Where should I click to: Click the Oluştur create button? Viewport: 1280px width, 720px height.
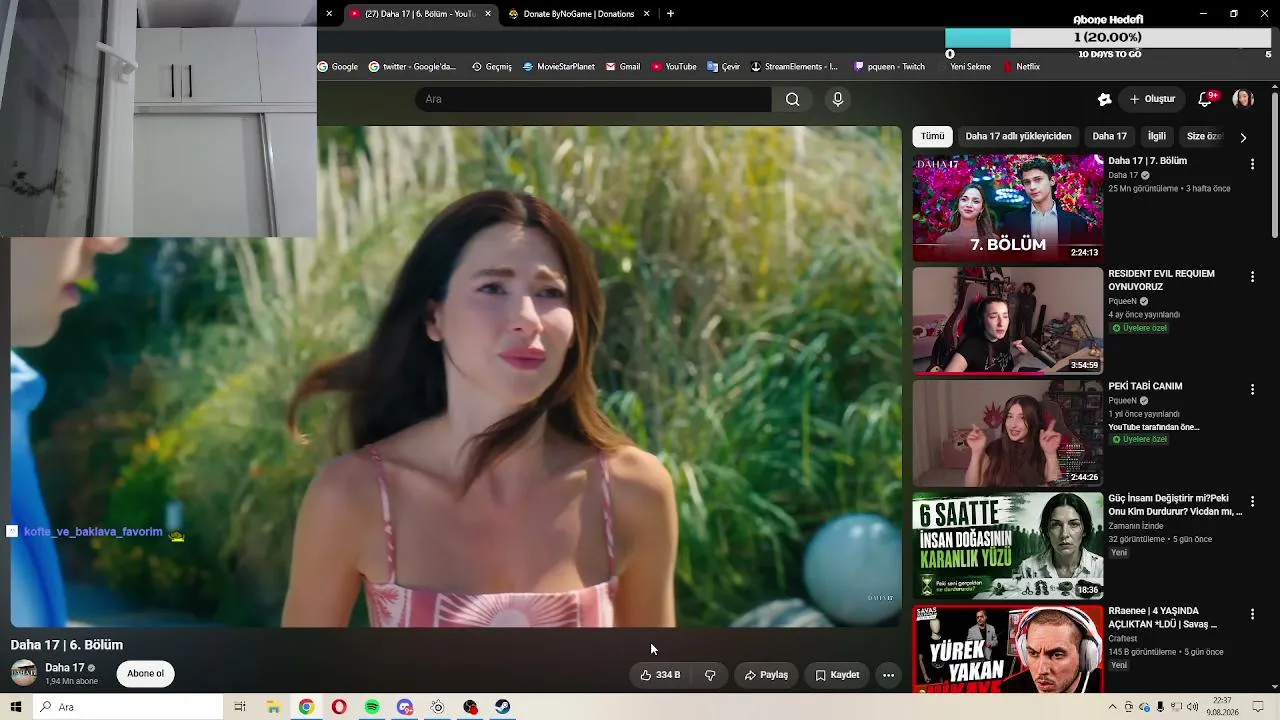[1152, 99]
